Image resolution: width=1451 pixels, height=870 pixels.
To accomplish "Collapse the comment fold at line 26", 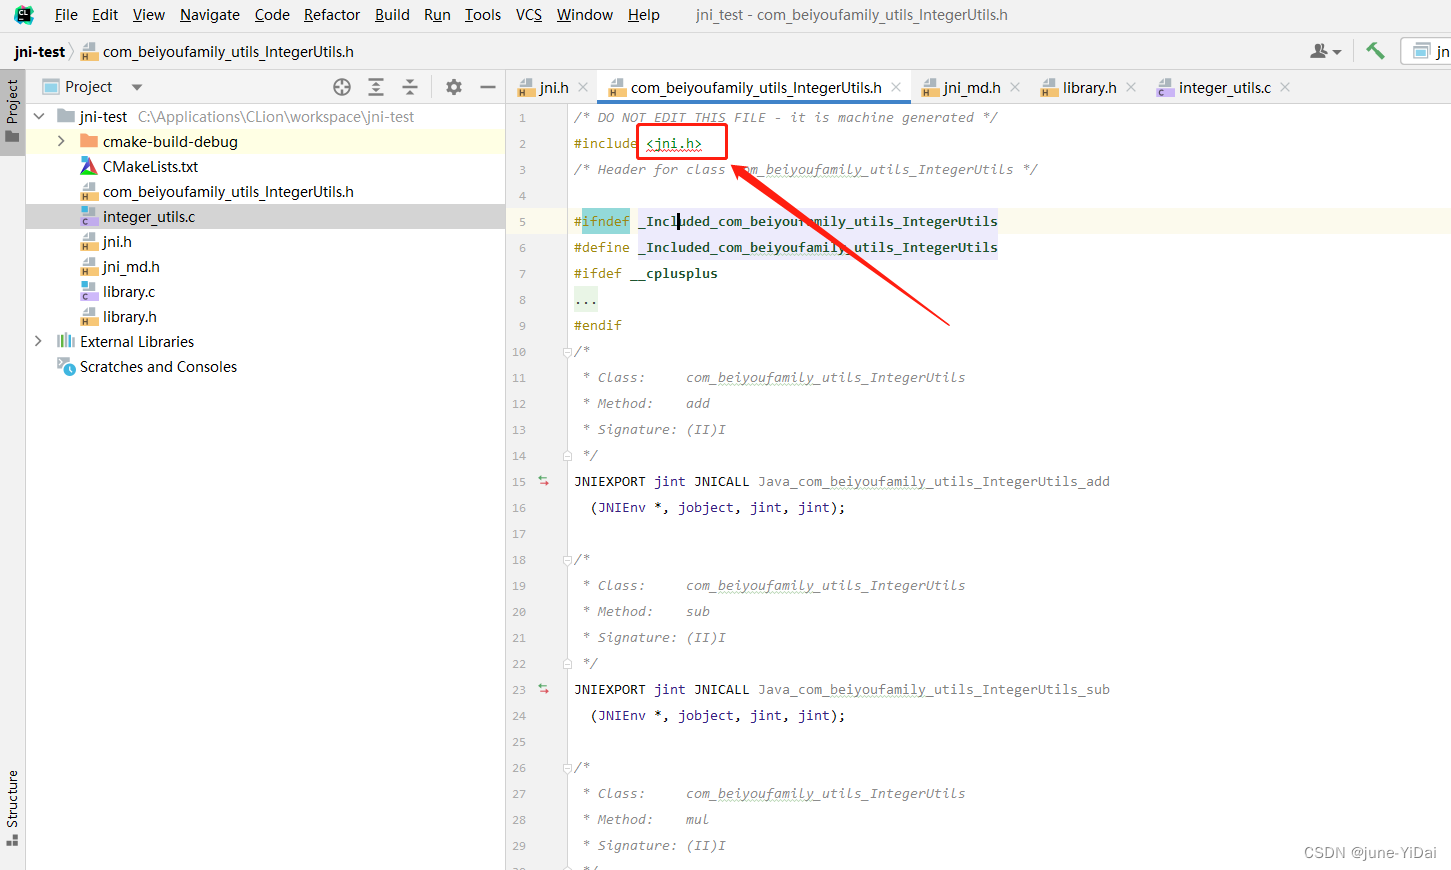I will click(567, 768).
